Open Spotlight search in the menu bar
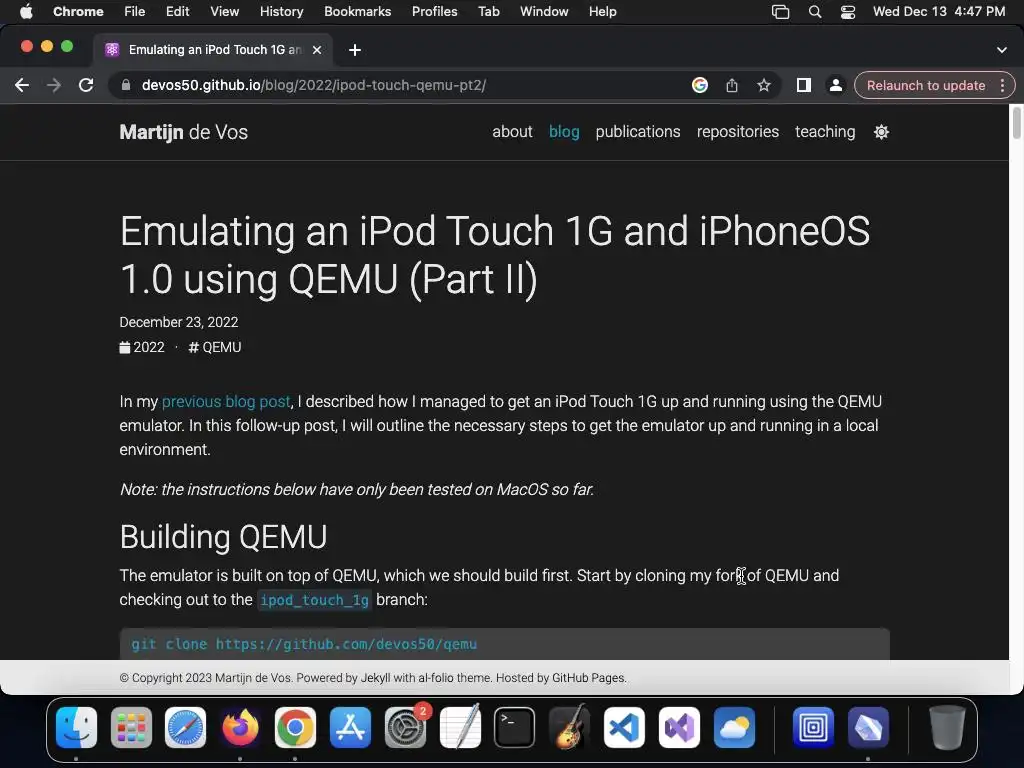This screenshot has height=768, width=1024. coord(814,12)
